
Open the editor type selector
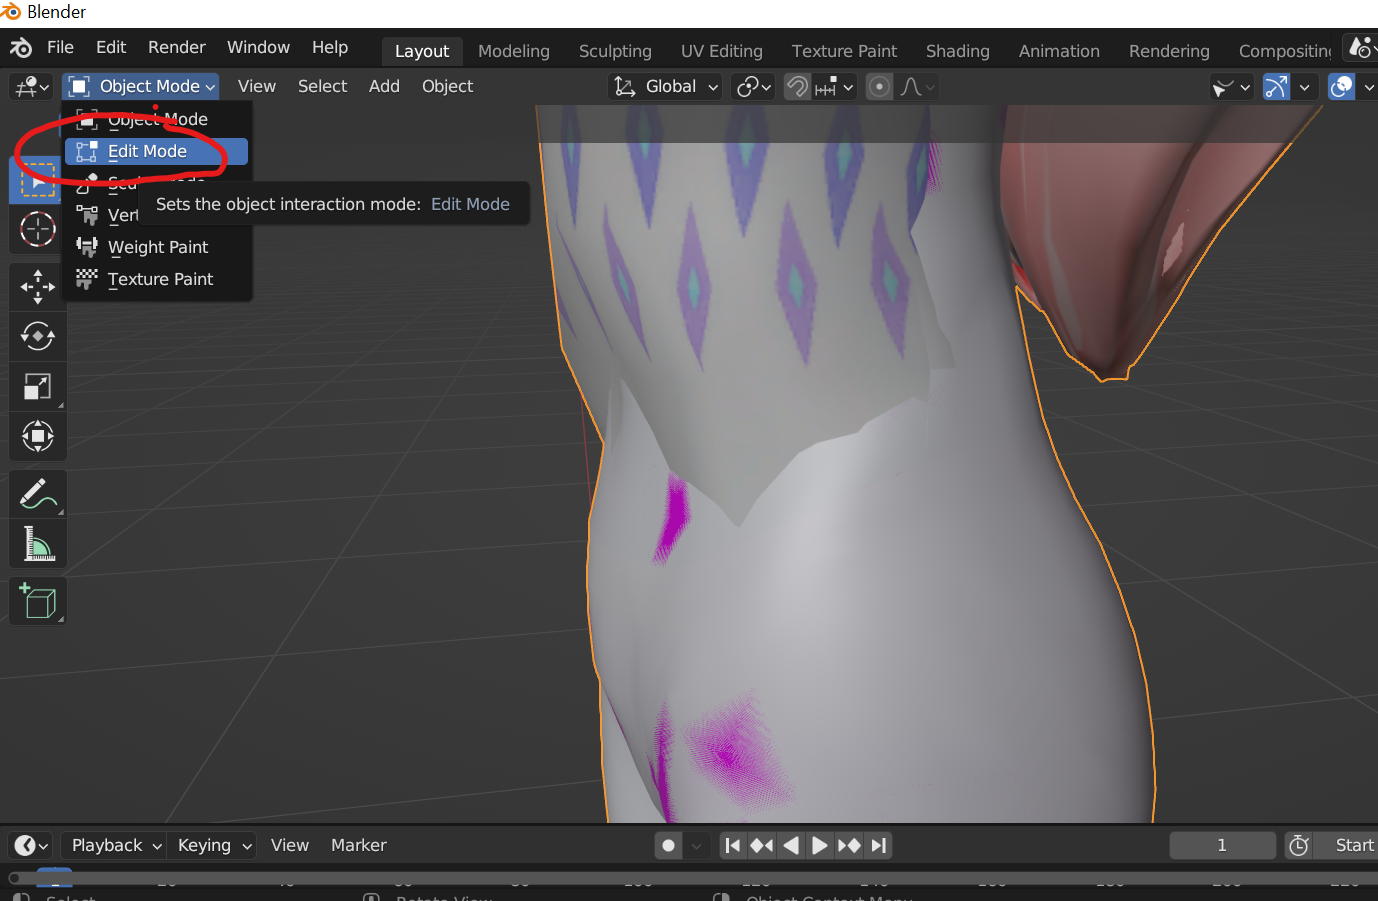(x=31, y=87)
